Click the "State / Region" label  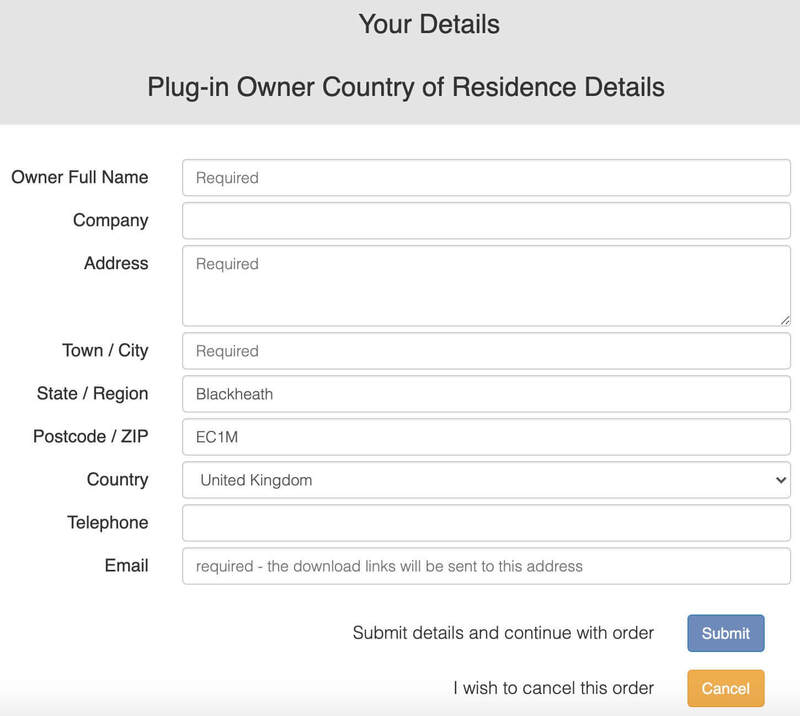click(x=92, y=393)
